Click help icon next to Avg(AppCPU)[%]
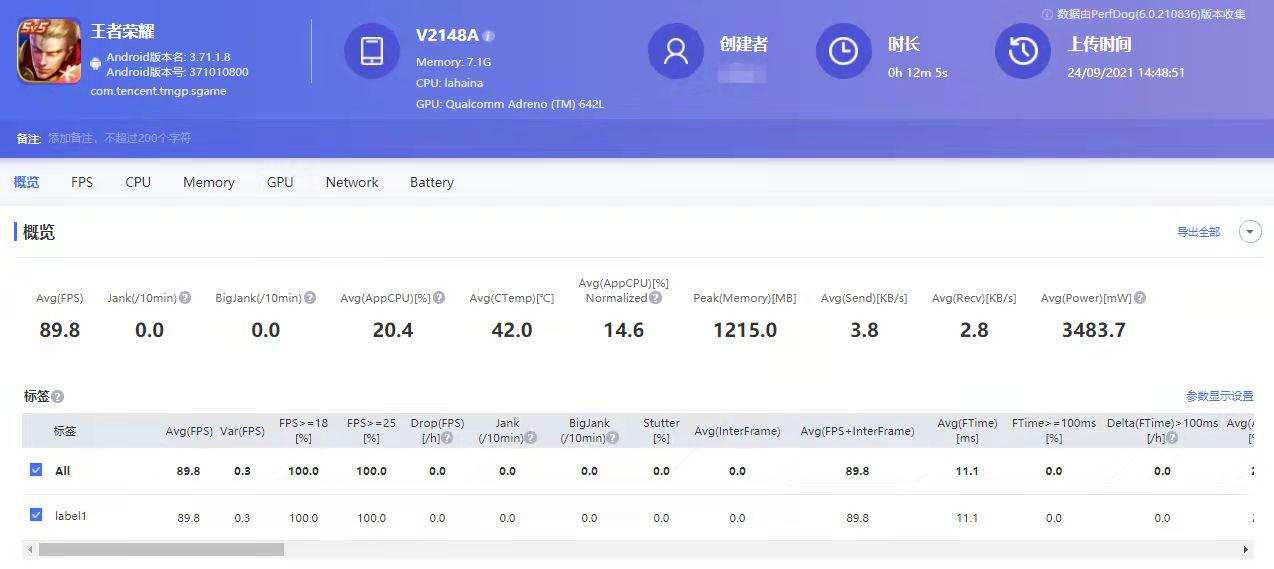Image resolution: width=1274 pixels, height=569 pixels. (x=439, y=298)
